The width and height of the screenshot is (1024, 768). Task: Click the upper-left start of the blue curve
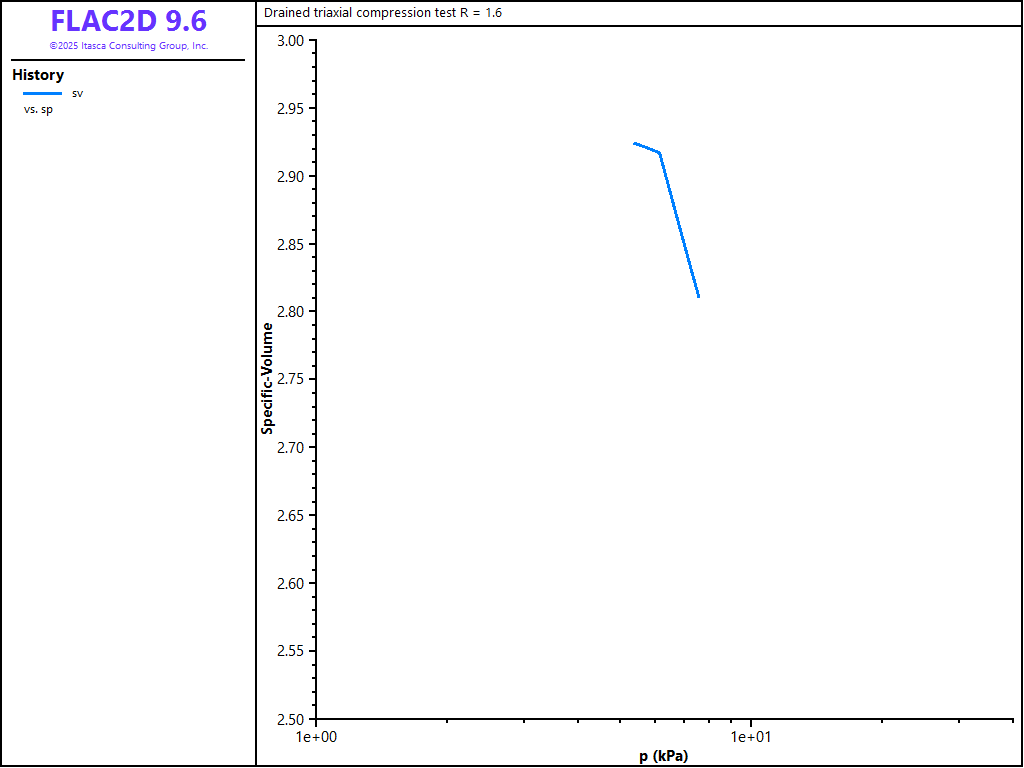click(x=635, y=143)
